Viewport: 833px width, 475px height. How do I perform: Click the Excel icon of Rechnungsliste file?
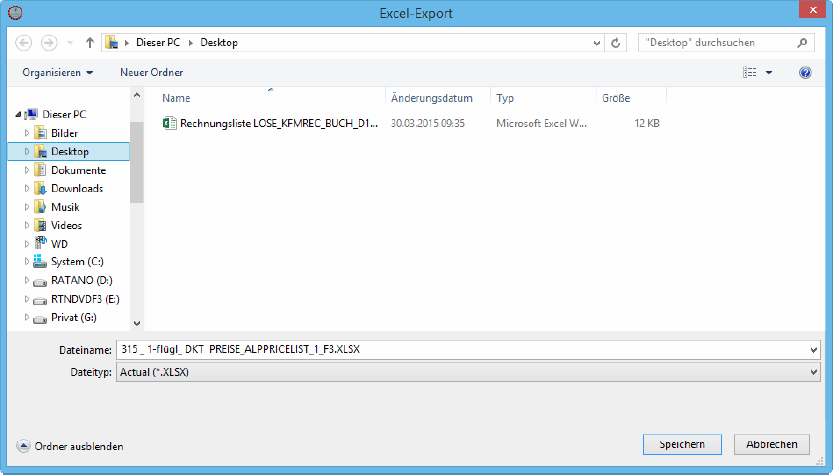[169, 123]
